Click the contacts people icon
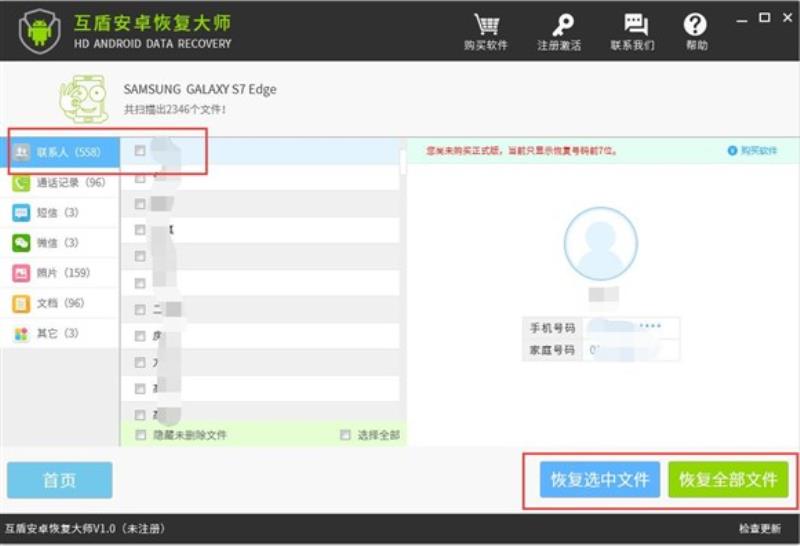 click(21, 152)
